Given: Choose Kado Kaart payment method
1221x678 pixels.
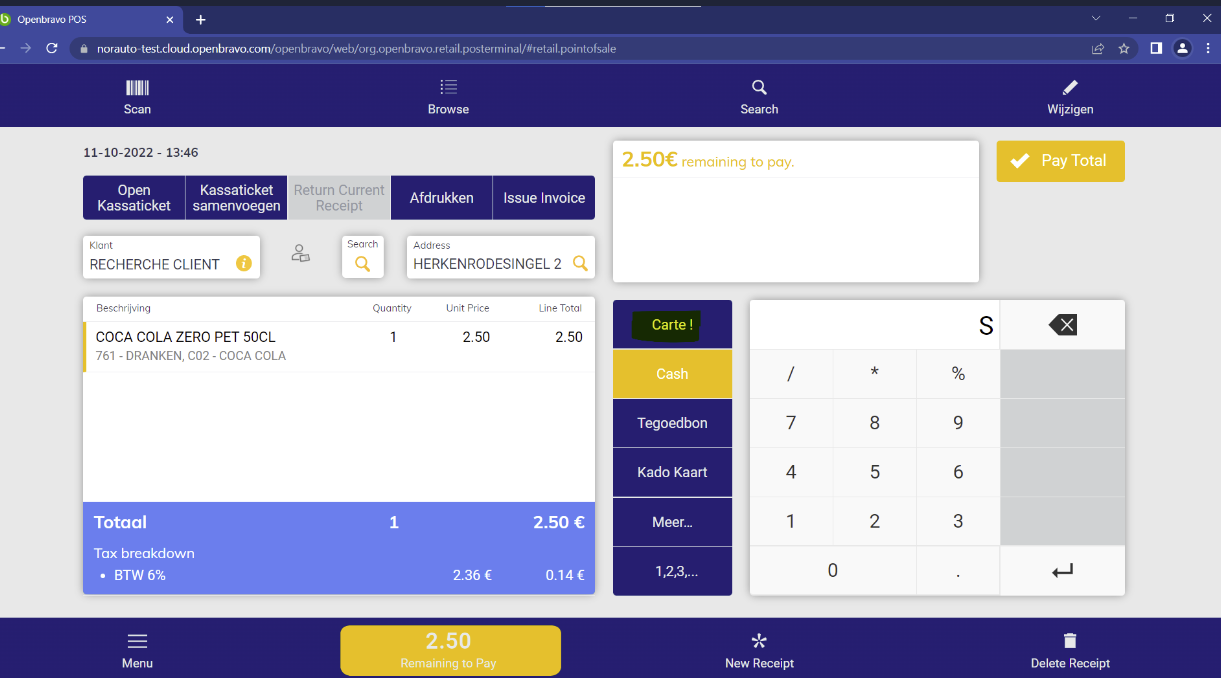Looking at the screenshot, I should pos(672,472).
